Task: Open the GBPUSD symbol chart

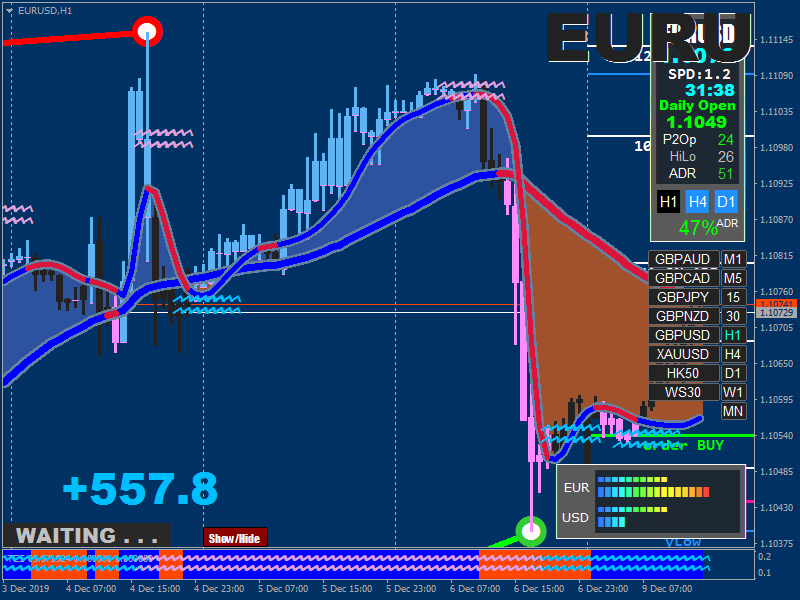Action: 683,335
